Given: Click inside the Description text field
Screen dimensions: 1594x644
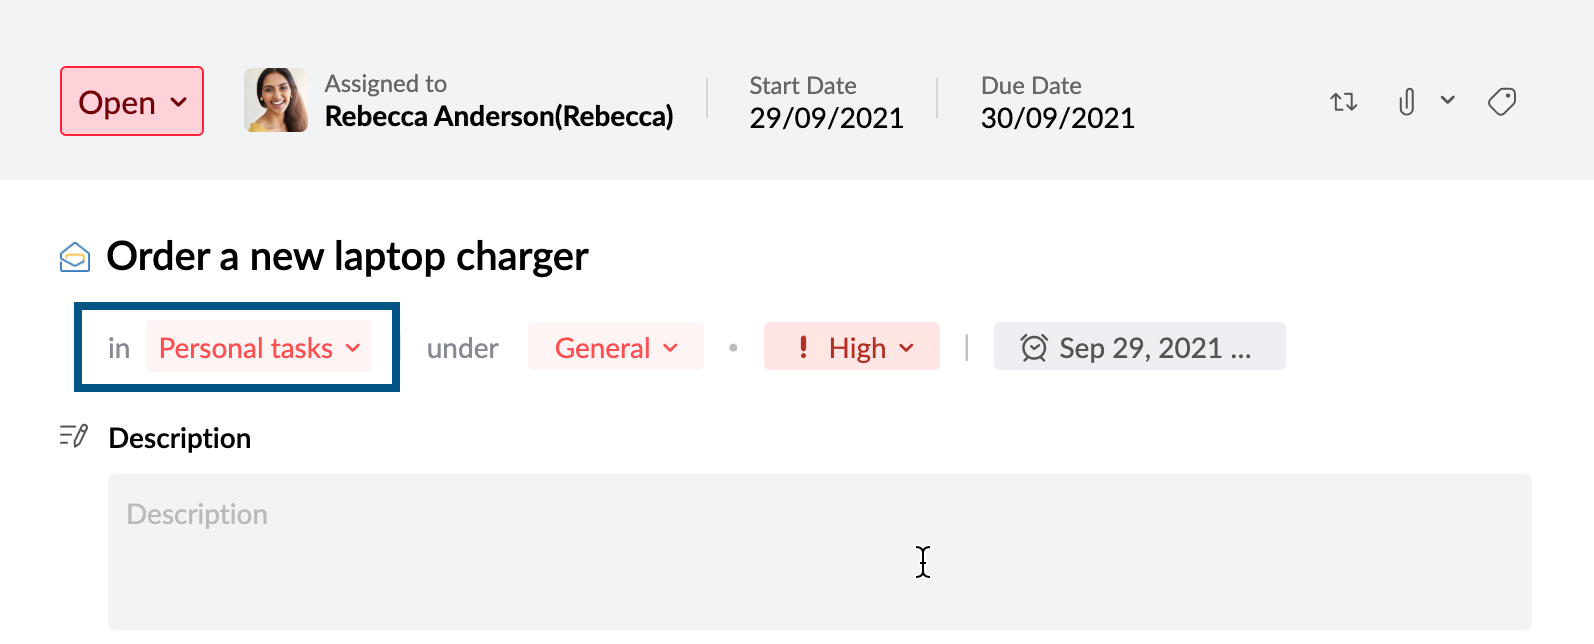Looking at the screenshot, I should (819, 551).
